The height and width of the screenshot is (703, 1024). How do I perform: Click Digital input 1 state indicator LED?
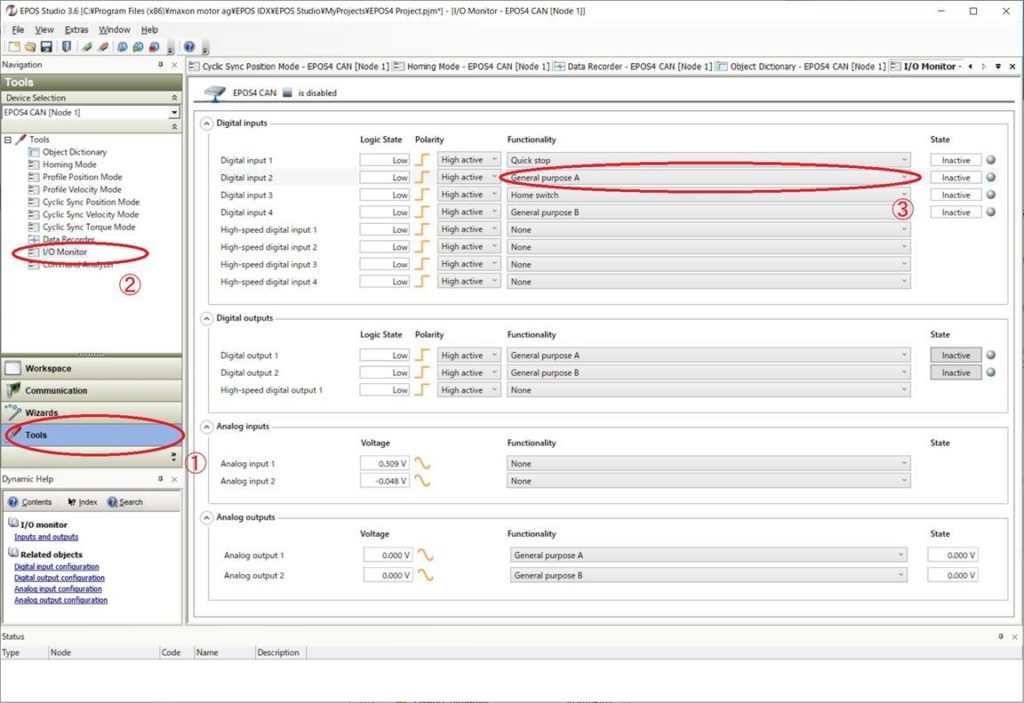pos(990,160)
